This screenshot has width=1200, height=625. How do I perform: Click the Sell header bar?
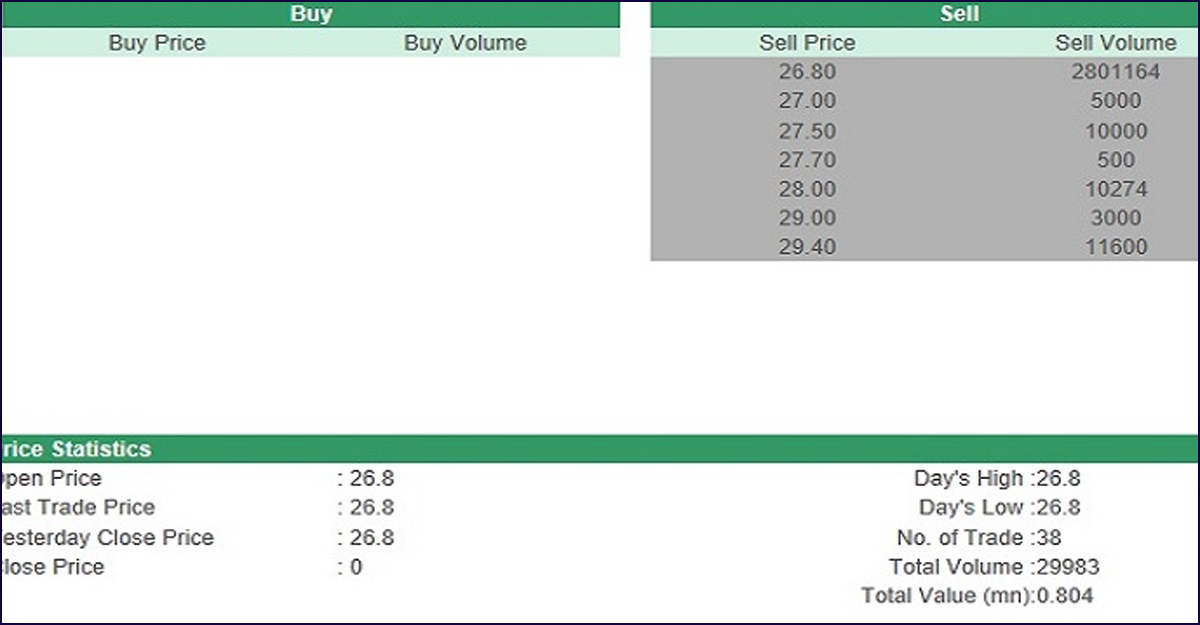coord(959,14)
